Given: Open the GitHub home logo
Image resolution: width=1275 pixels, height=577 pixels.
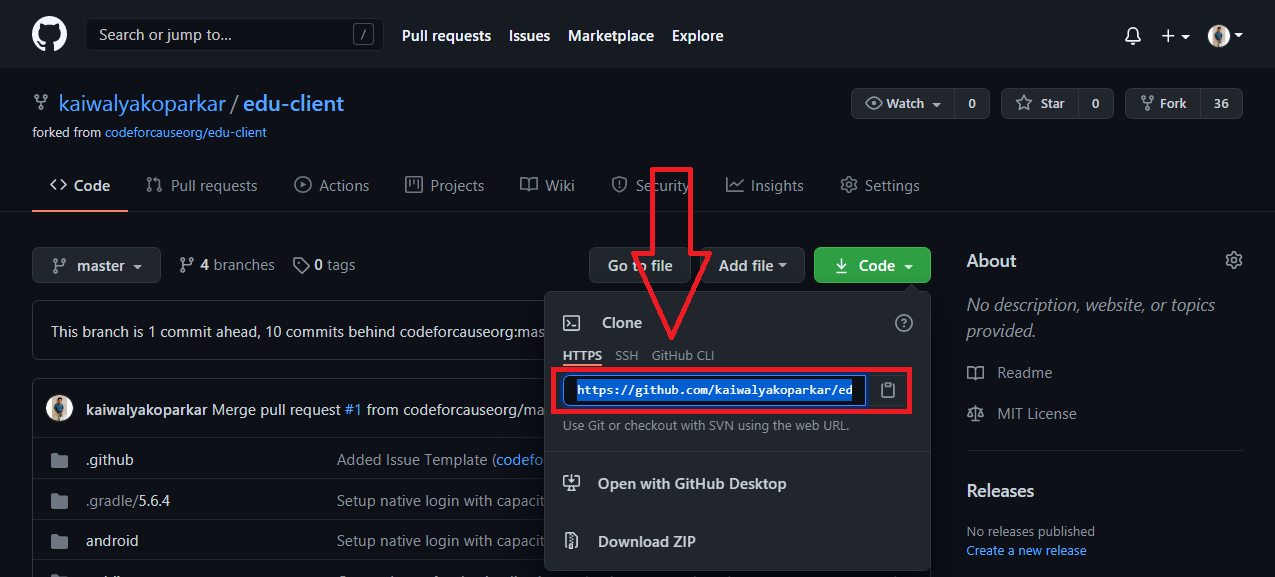Looking at the screenshot, I should pyautogui.click(x=50, y=35).
